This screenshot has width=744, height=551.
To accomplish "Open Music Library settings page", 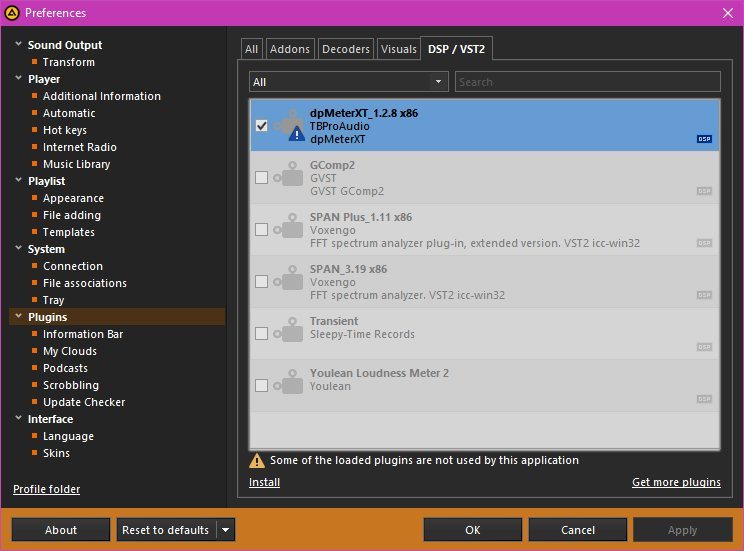I will pyautogui.click(x=77, y=164).
